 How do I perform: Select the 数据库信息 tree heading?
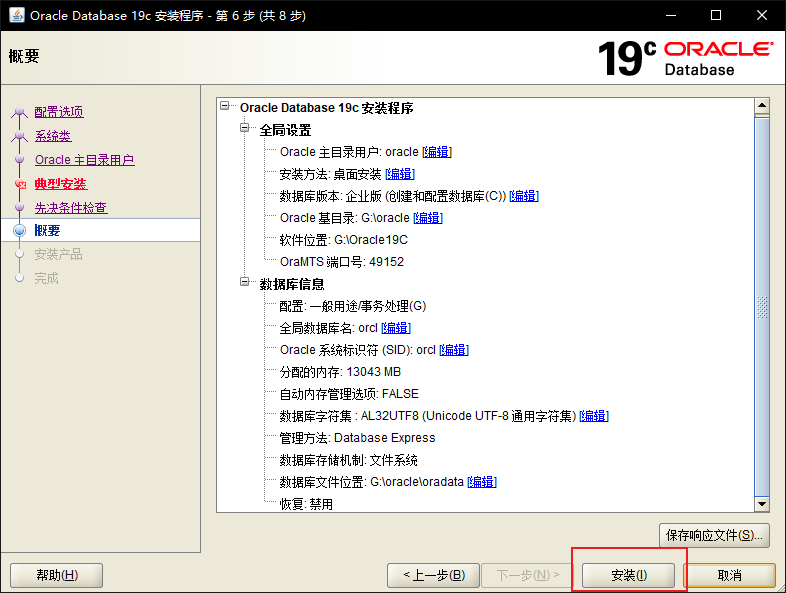[x=292, y=284]
